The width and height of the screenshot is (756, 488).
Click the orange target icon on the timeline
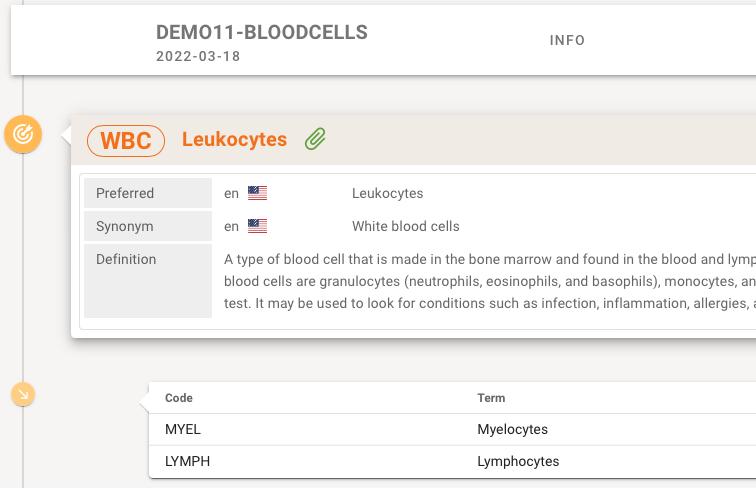click(x=23, y=133)
